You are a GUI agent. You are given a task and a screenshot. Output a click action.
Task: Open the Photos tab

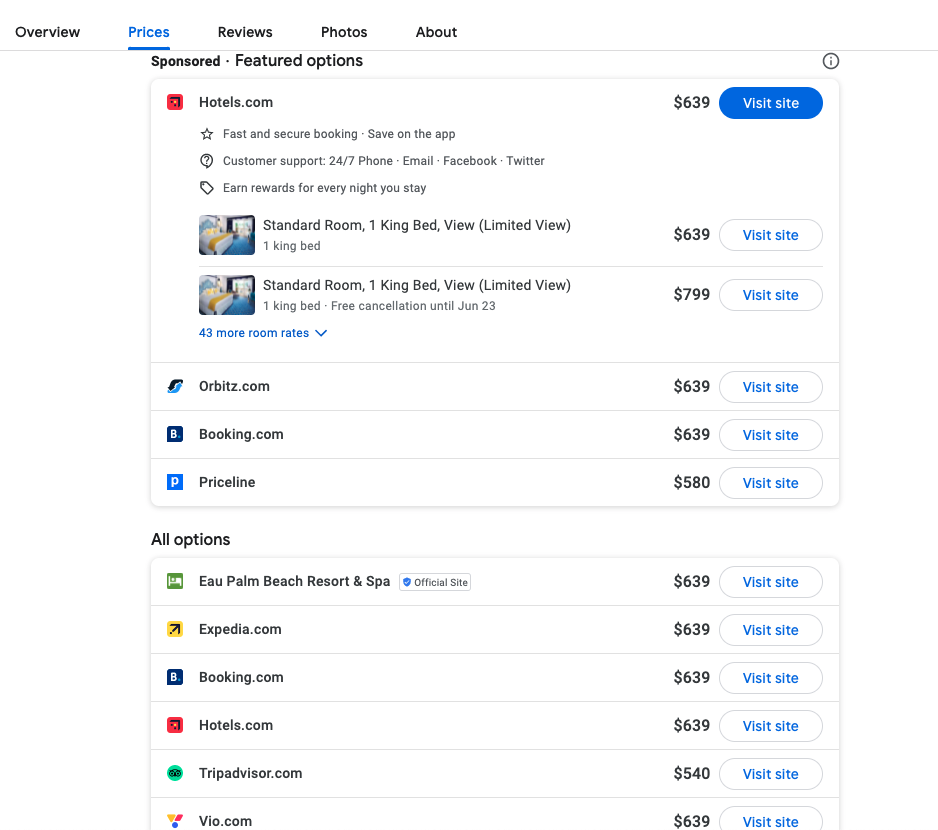[x=344, y=32]
